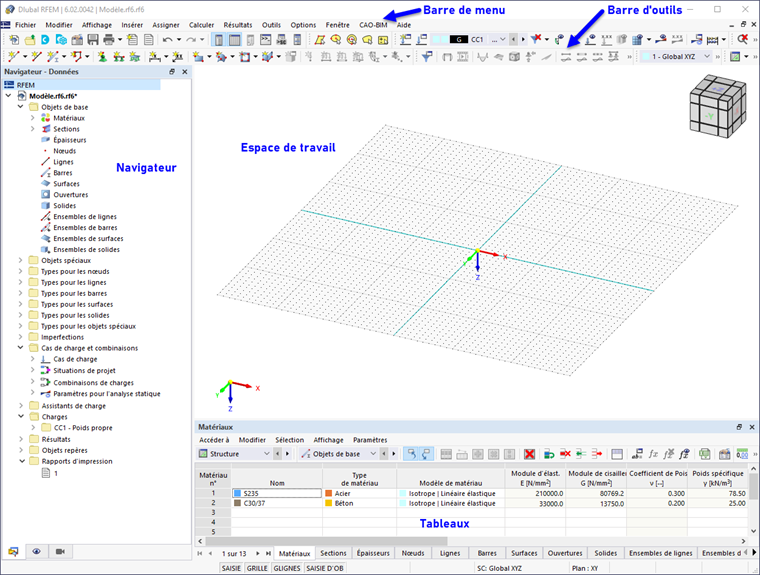Click Sélection in the Matériaux panel menu
This screenshot has height=575, width=760.
(289, 440)
